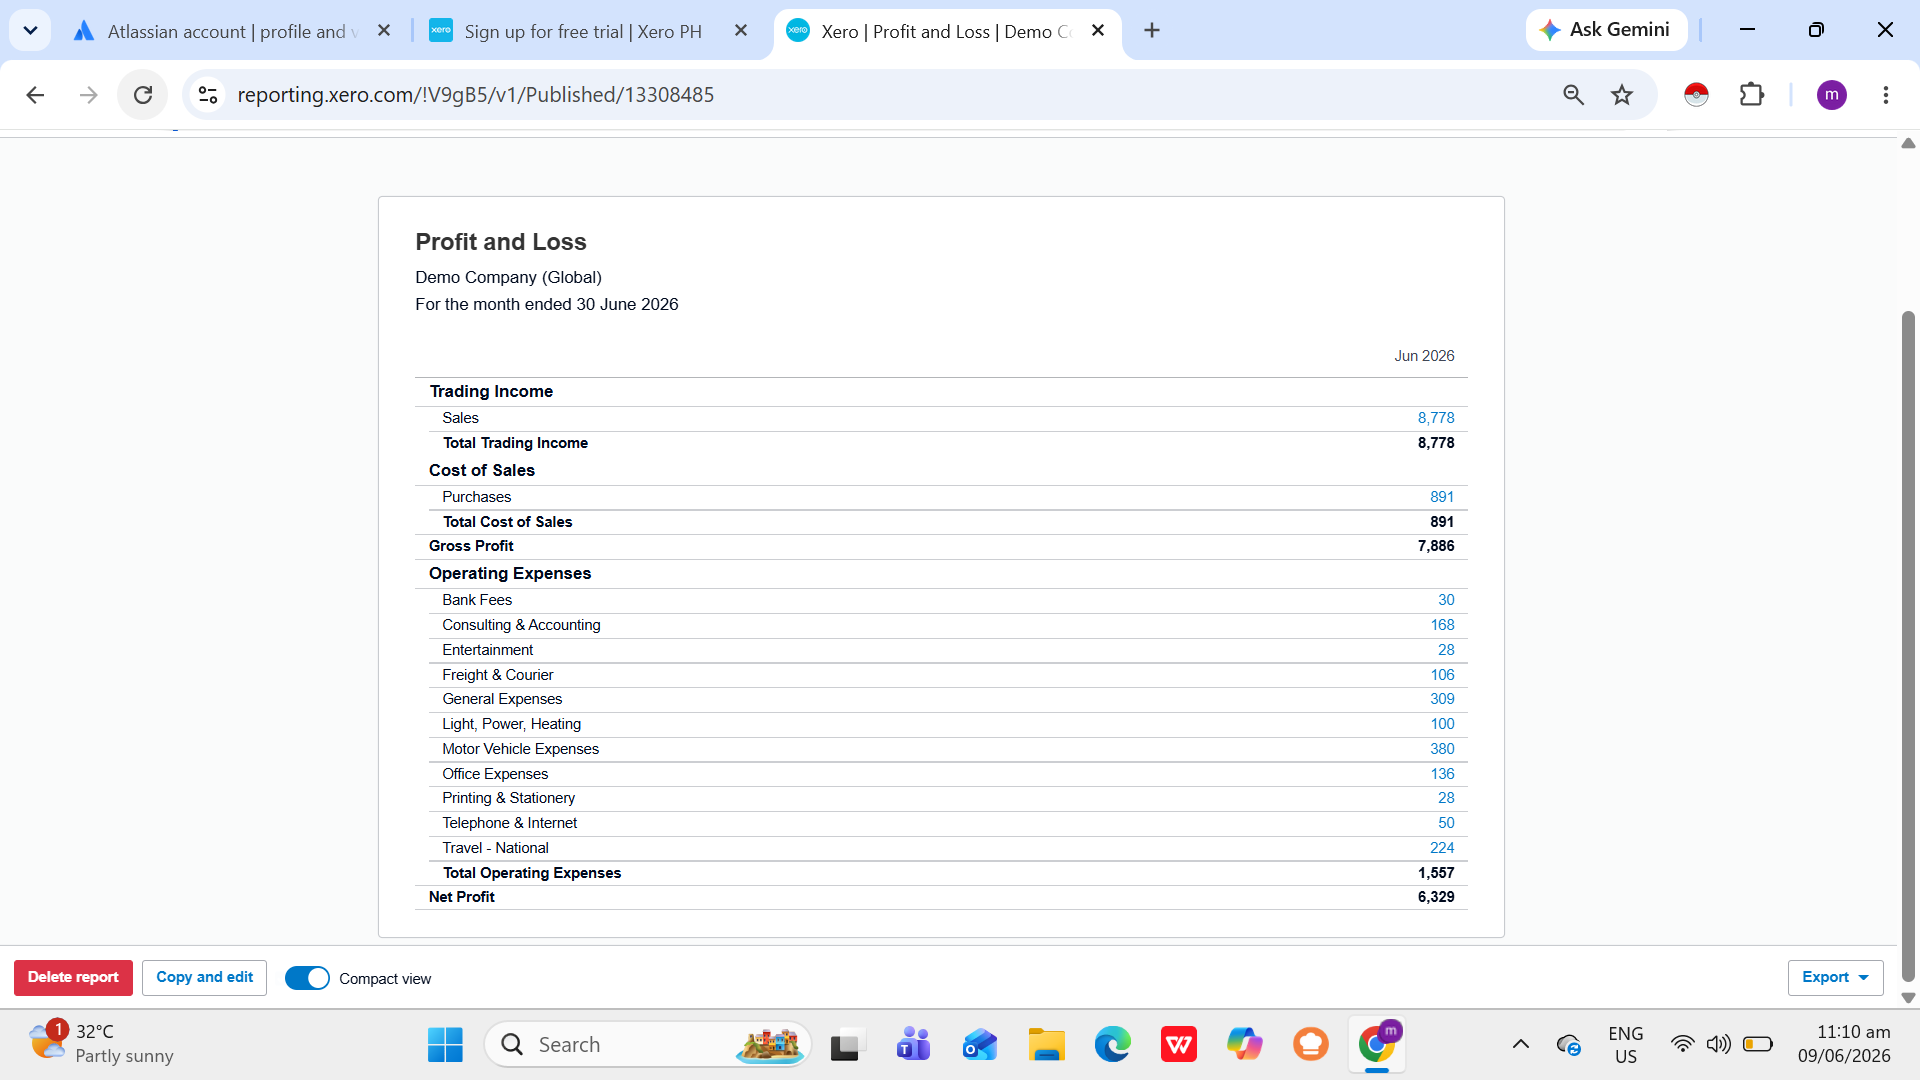The width and height of the screenshot is (1920, 1080).
Task: Open File Explorer from taskbar
Action: 1046,1045
